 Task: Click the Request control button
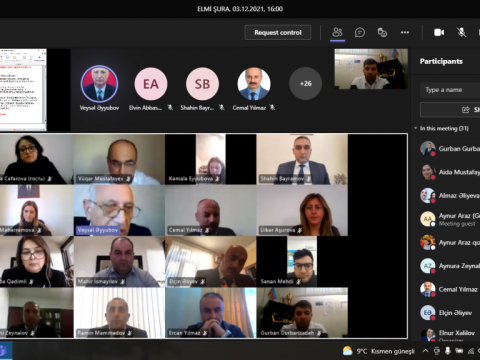pos(278,32)
